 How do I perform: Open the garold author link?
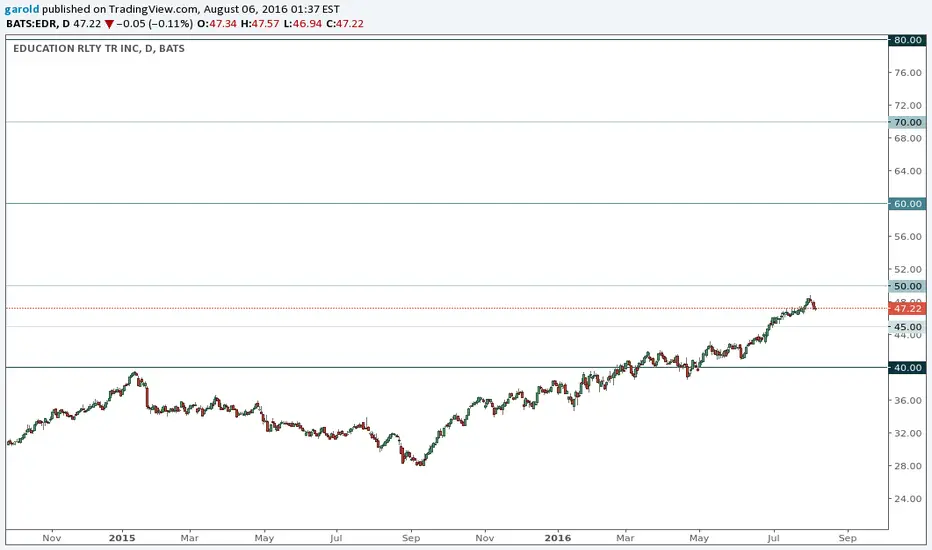click(x=21, y=10)
